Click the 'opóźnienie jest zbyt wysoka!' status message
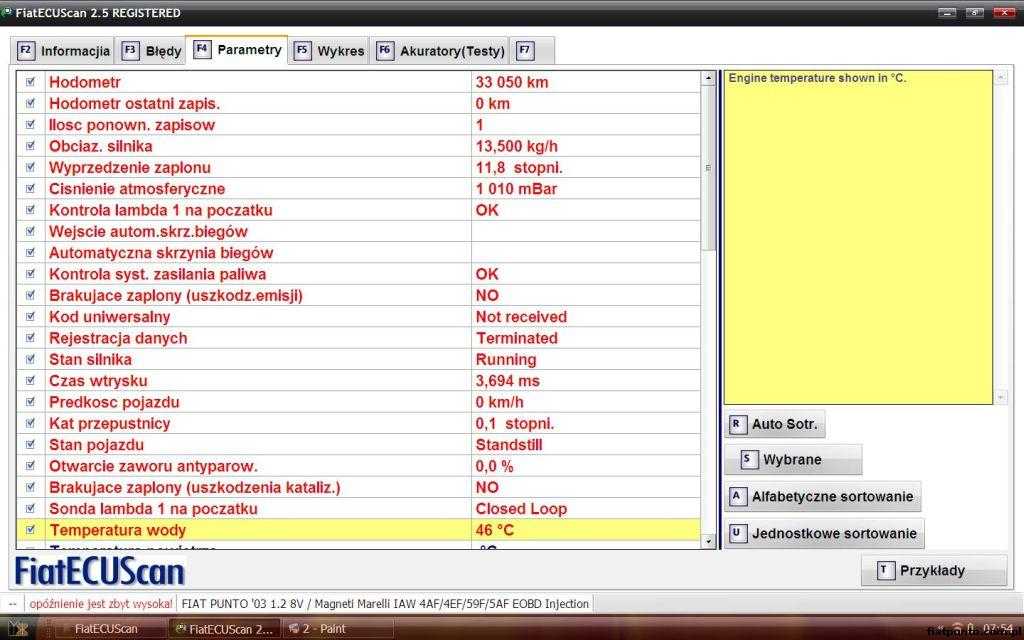Viewport: 1024px width, 640px height. pyautogui.click(x=101, y=604)
